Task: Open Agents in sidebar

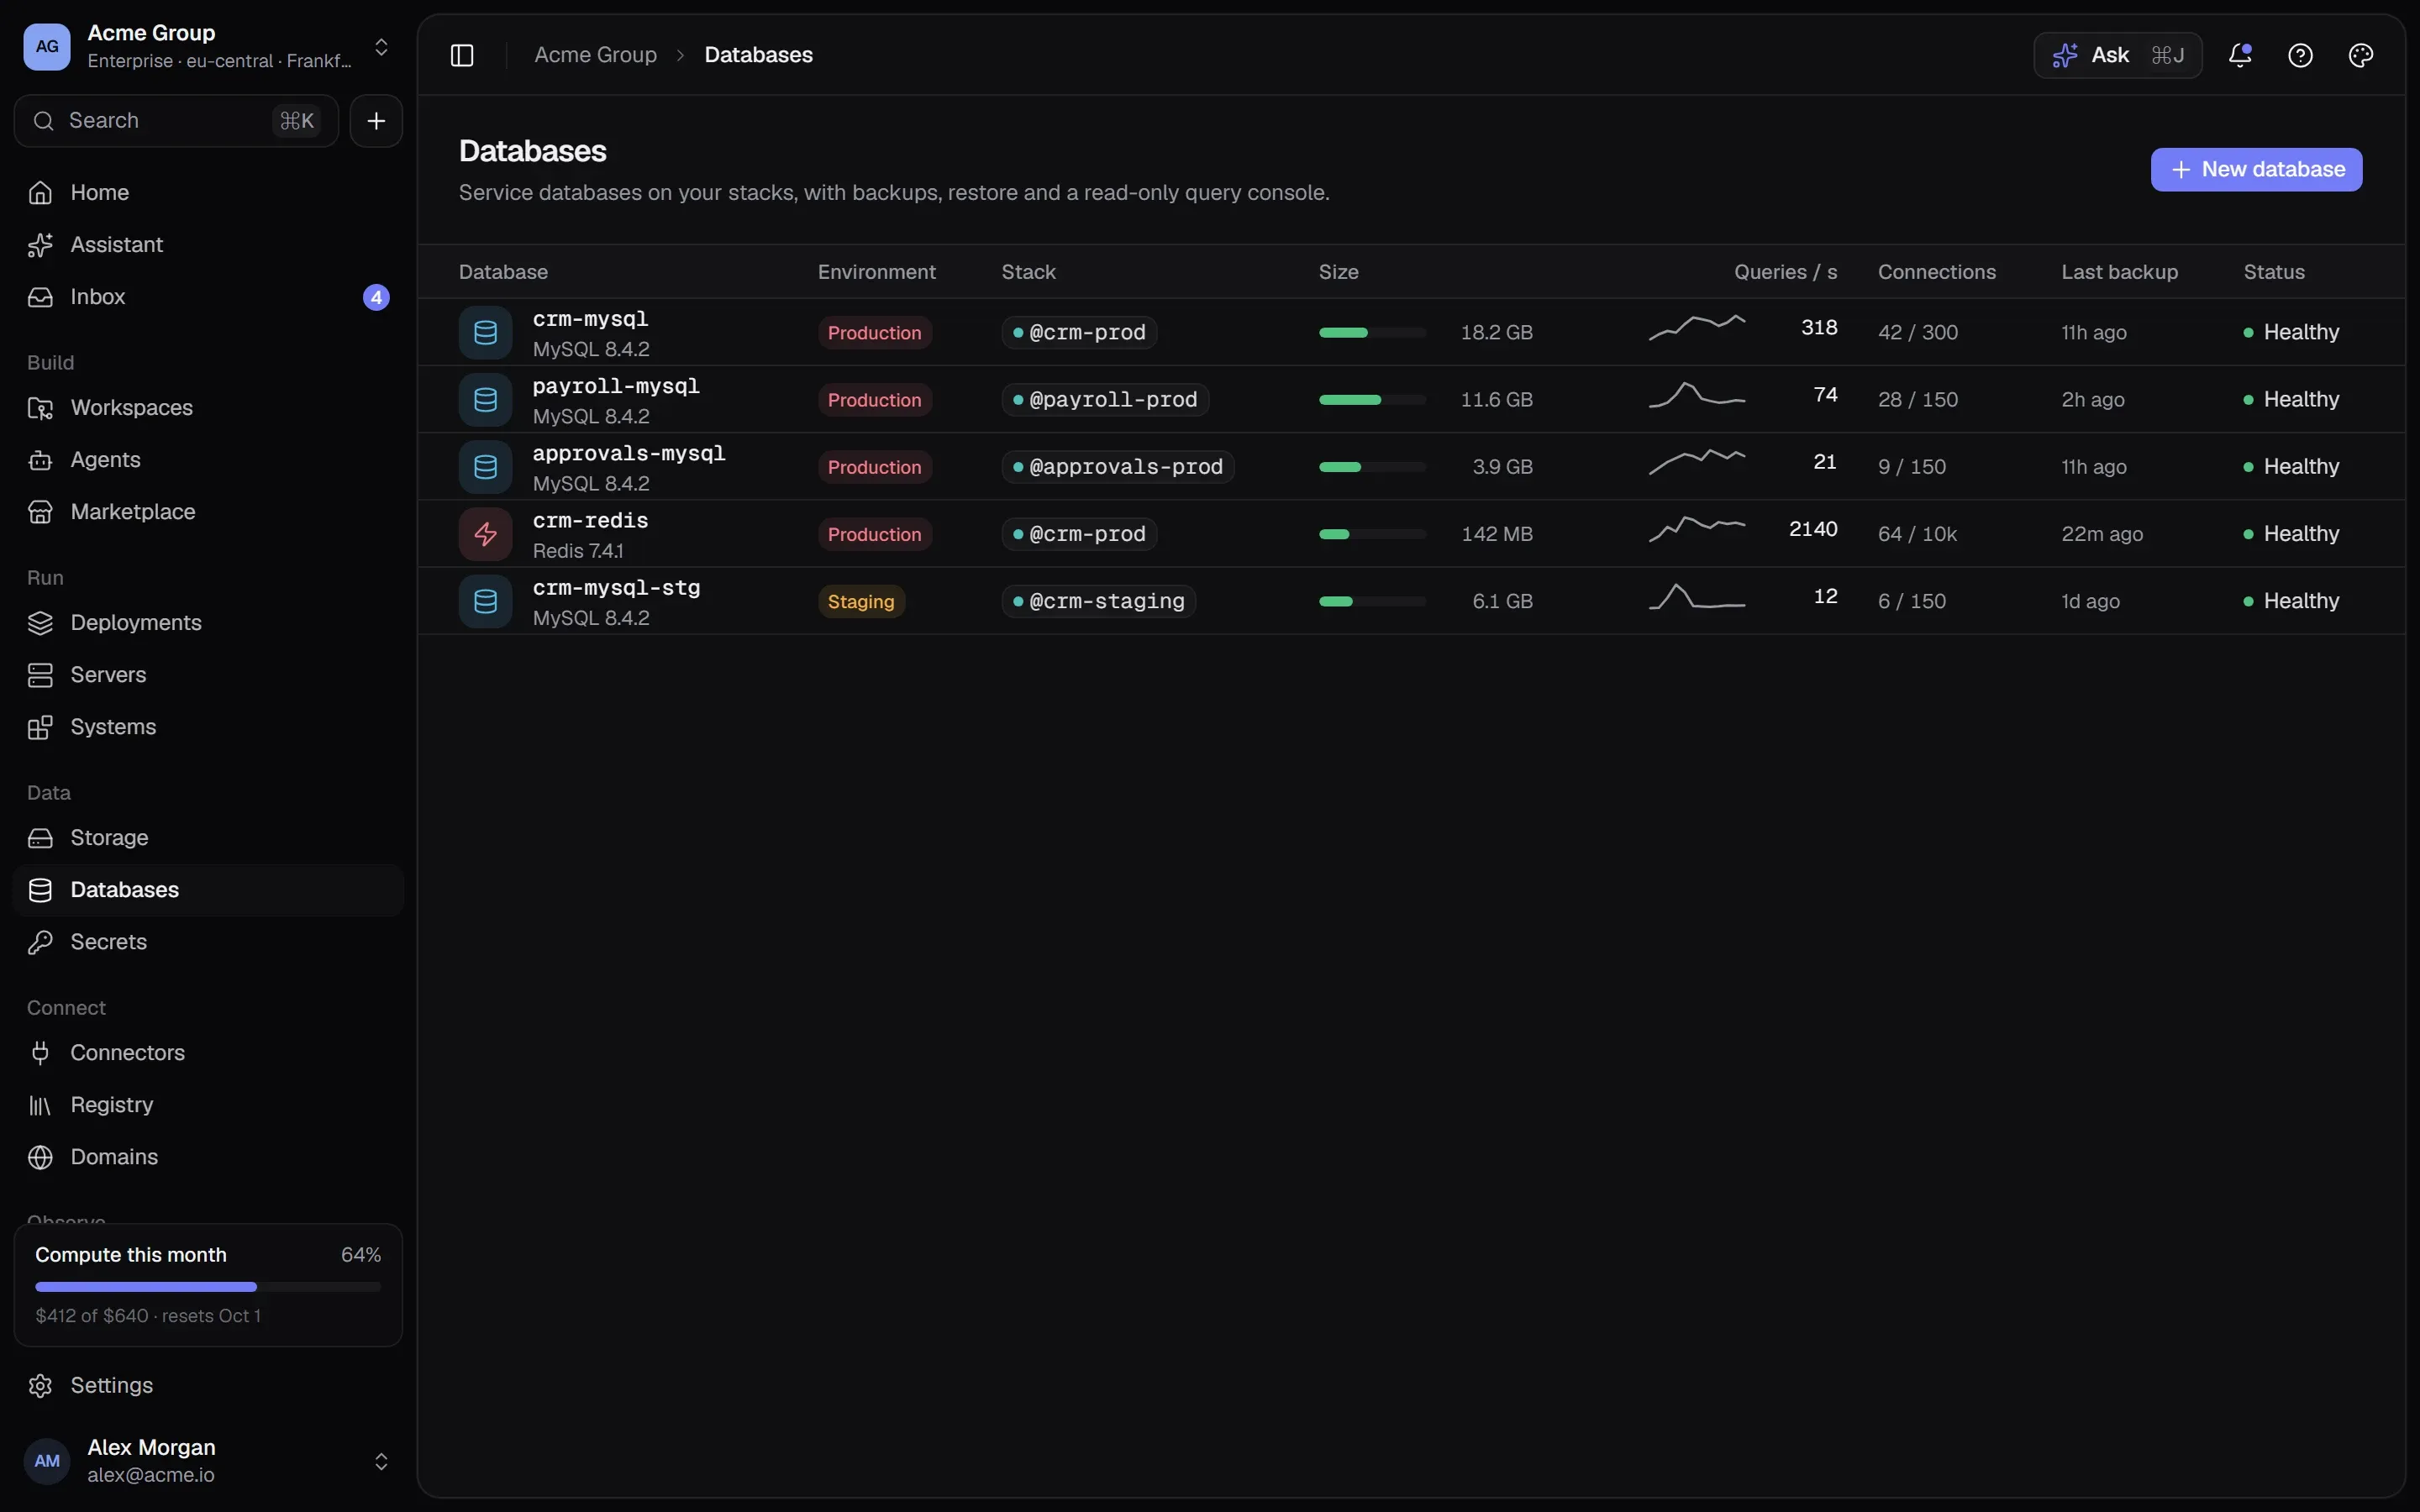Action: [x=208, y=460]
